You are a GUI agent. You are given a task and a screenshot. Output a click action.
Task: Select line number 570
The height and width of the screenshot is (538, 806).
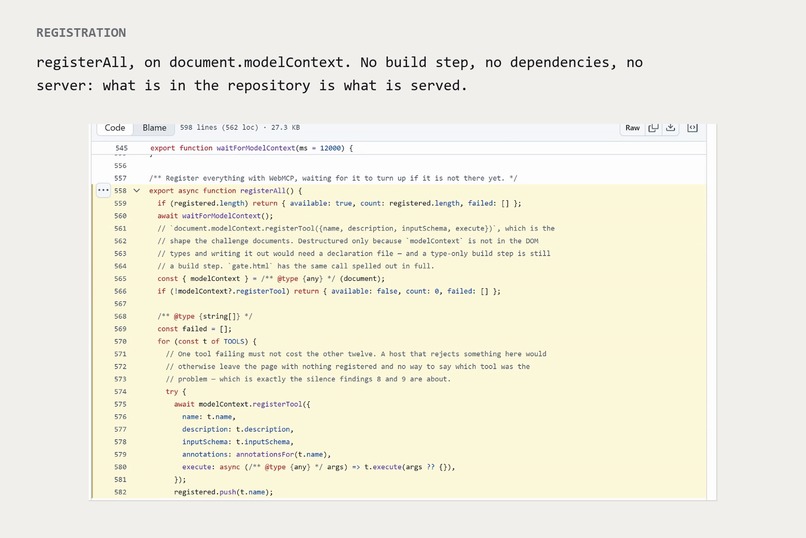tap(120, 341)
